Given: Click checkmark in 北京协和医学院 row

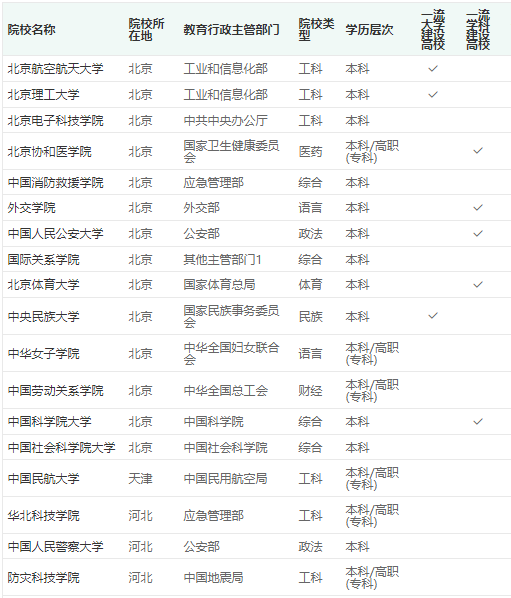Looking at the screenshot, I should tap(478, 151).
